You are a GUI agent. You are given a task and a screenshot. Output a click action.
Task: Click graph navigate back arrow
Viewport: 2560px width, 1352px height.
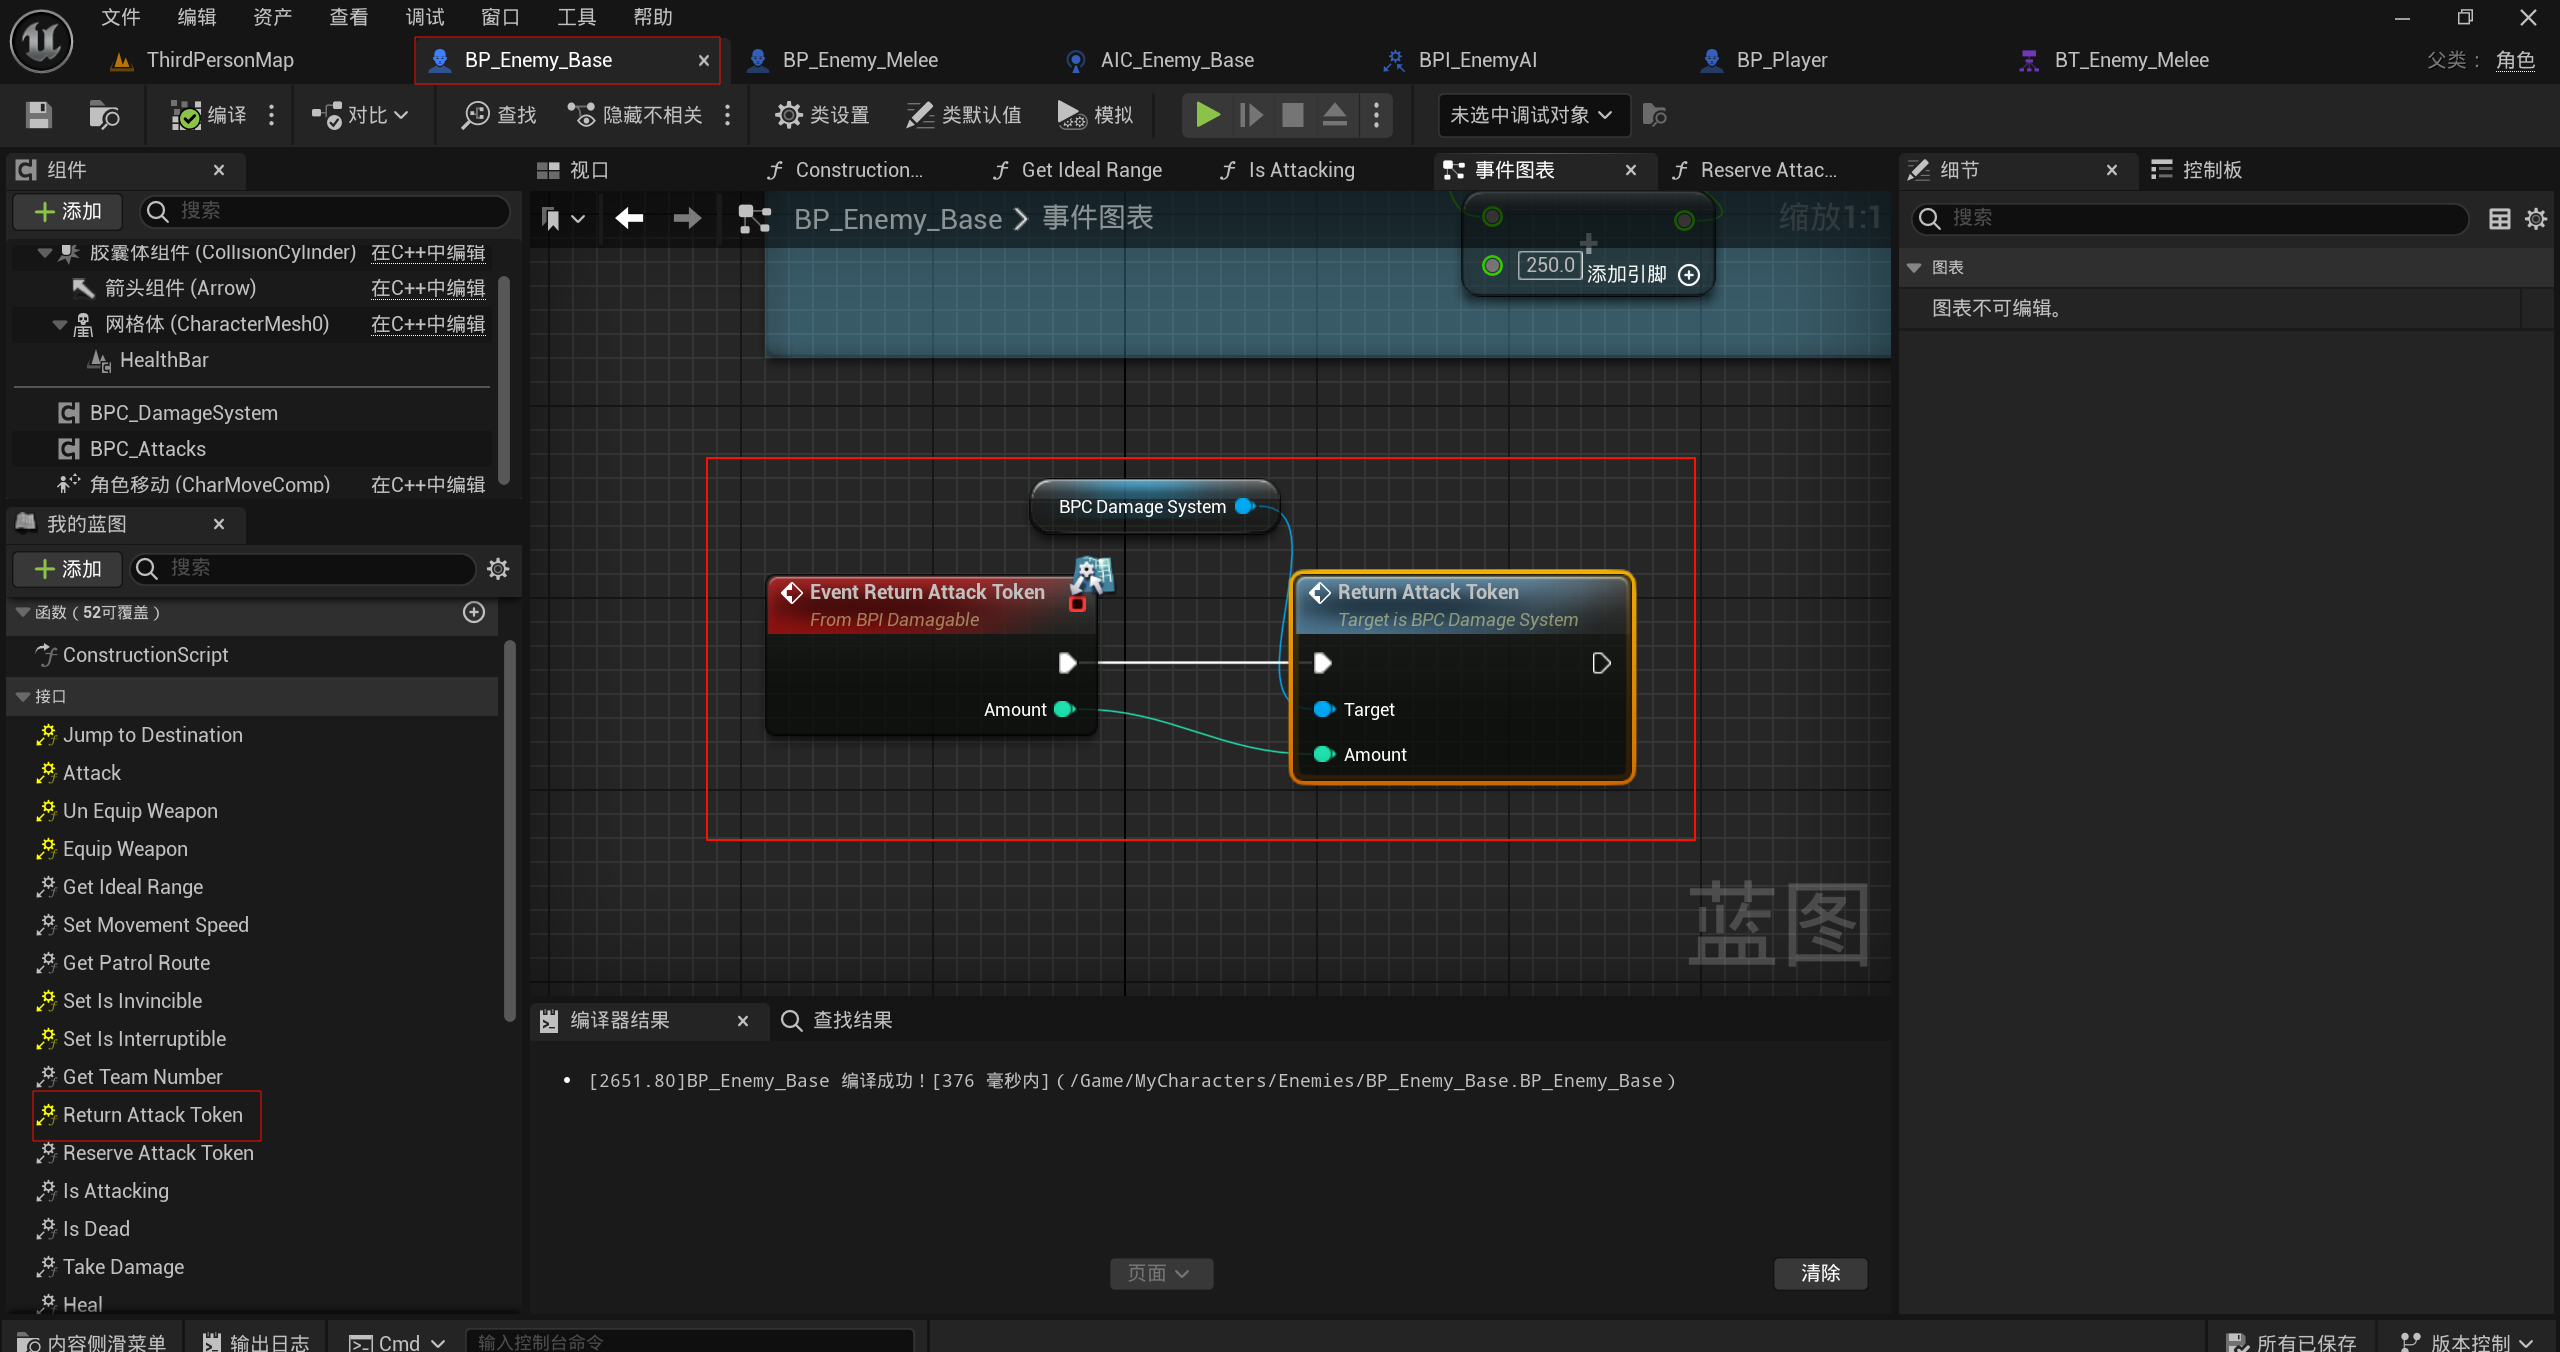629,218
